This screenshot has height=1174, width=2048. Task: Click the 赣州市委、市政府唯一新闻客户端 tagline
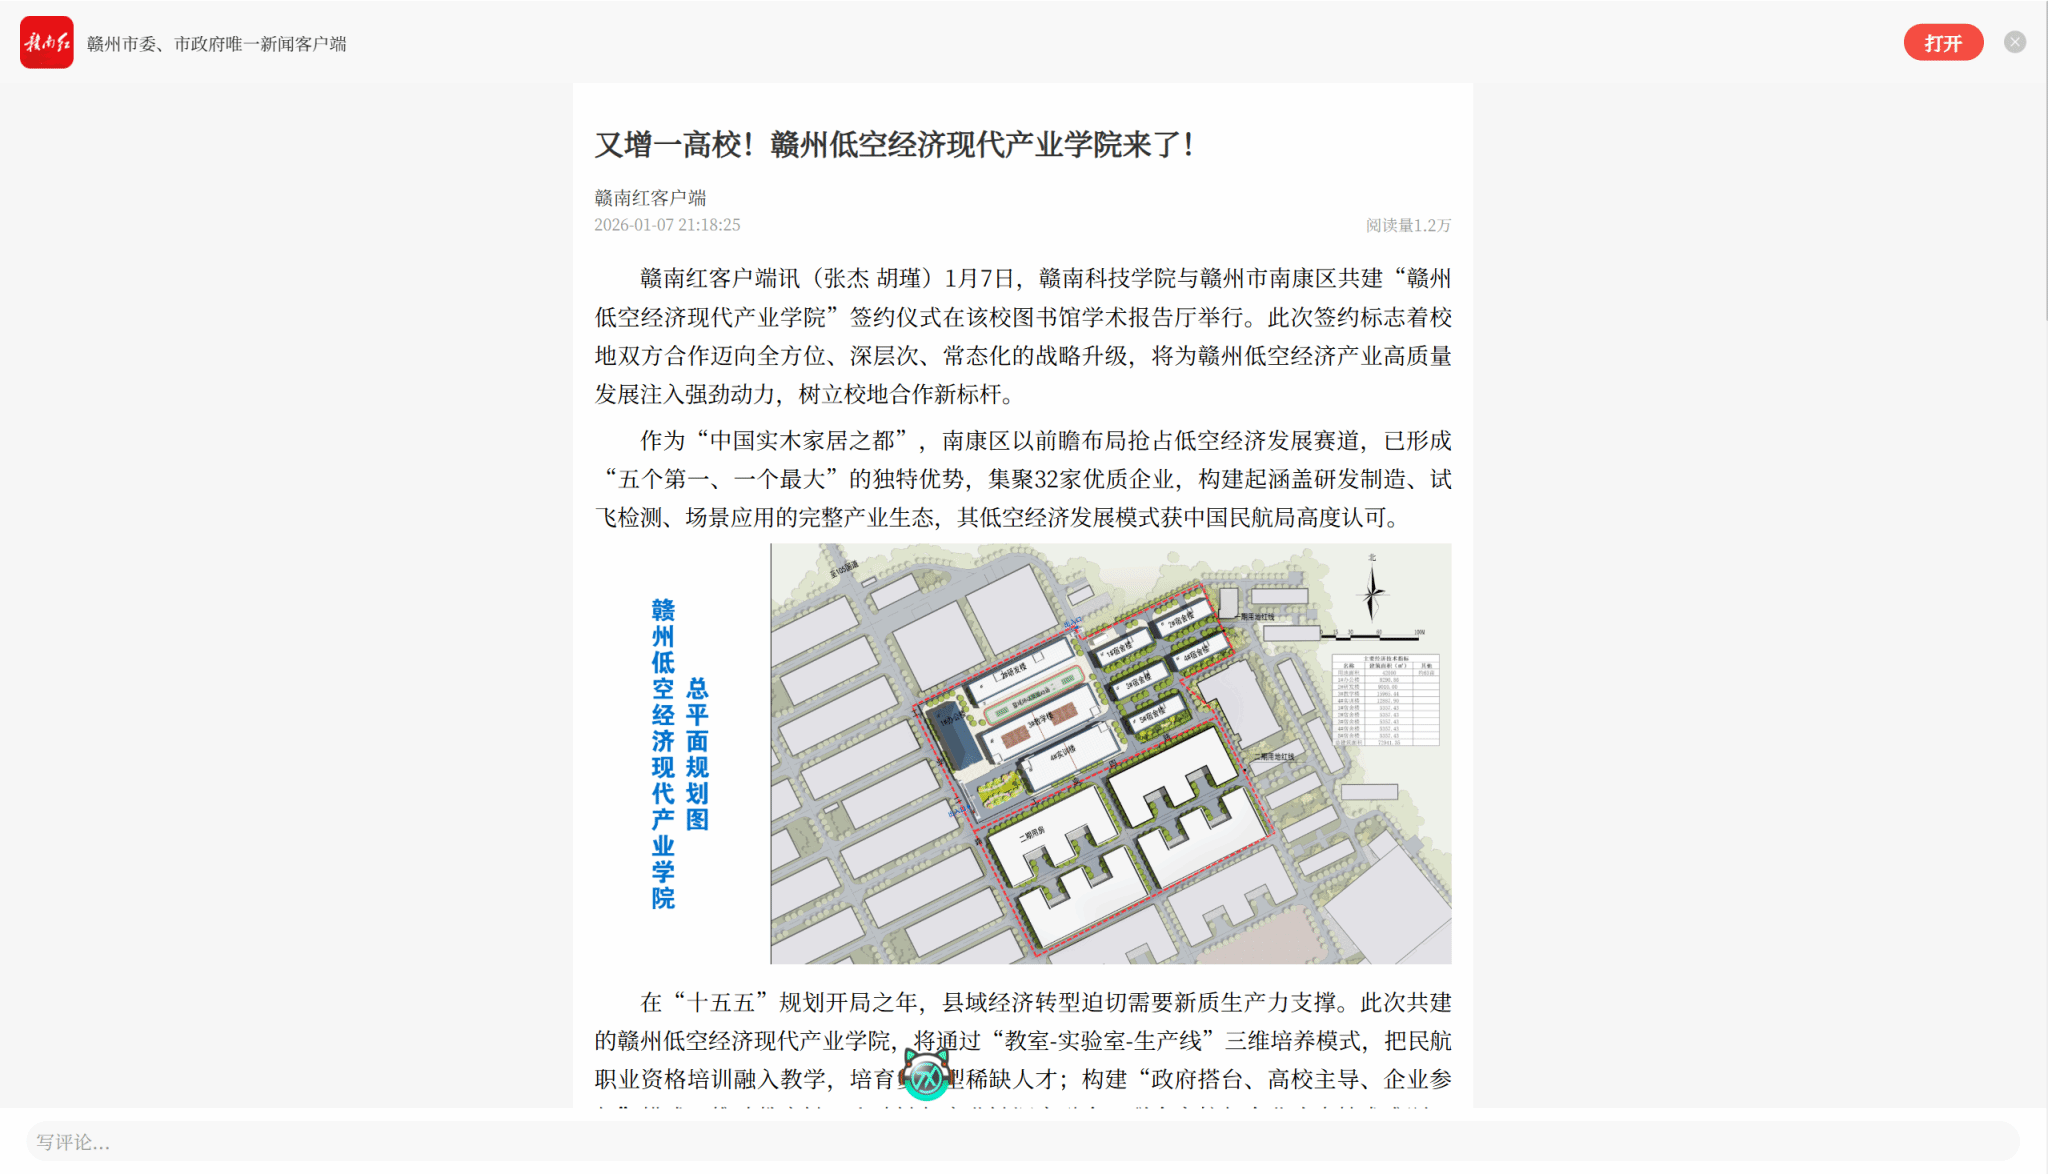point(216,44)
